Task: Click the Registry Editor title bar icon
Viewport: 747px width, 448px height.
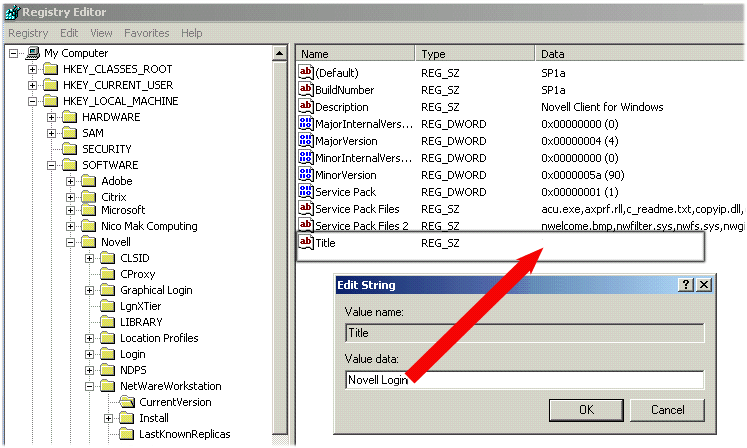Action: click(x=12, y=12)
